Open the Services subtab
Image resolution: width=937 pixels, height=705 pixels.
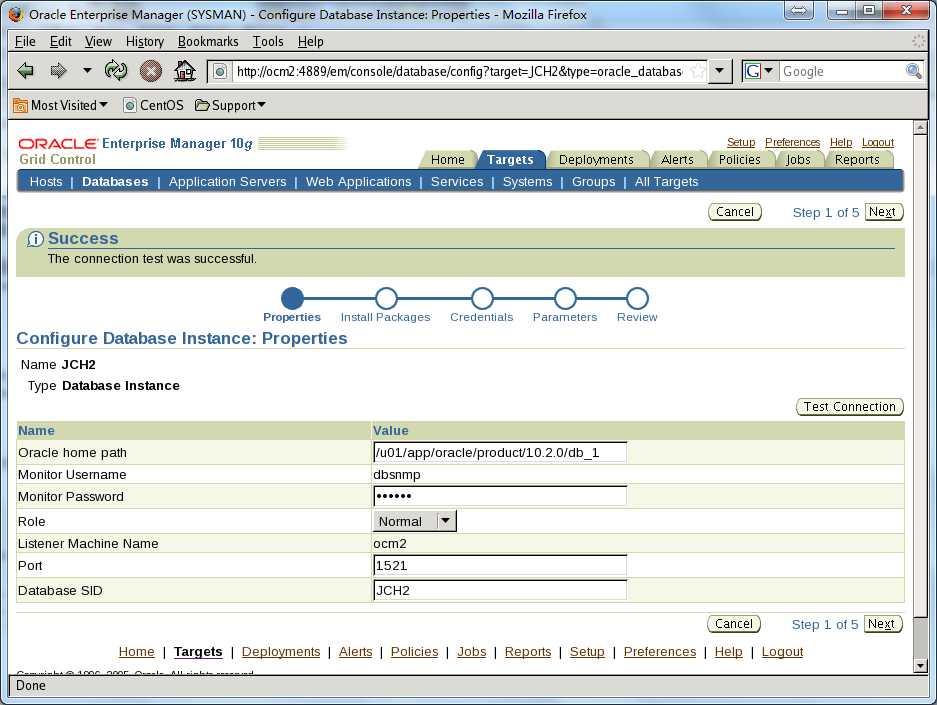tap(457, 182)
